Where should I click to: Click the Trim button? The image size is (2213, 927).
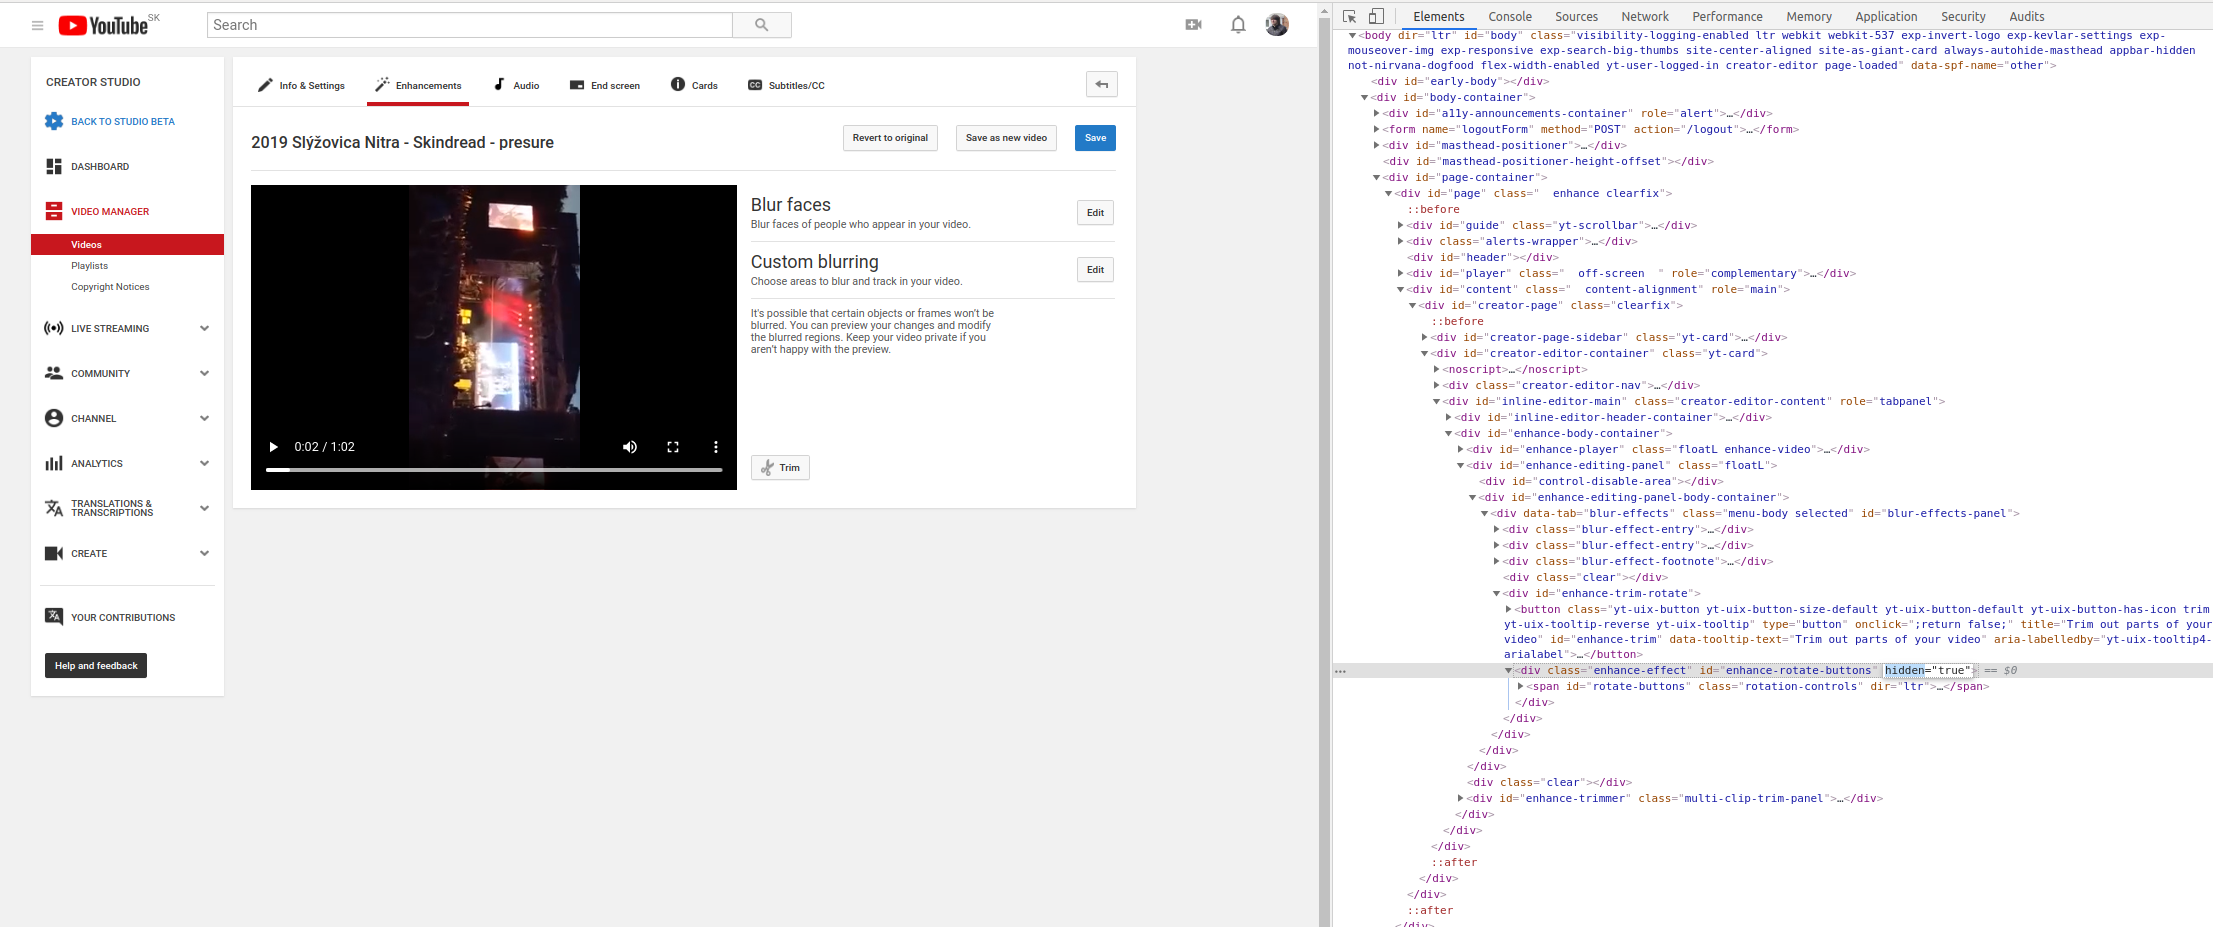click(780, 468)
